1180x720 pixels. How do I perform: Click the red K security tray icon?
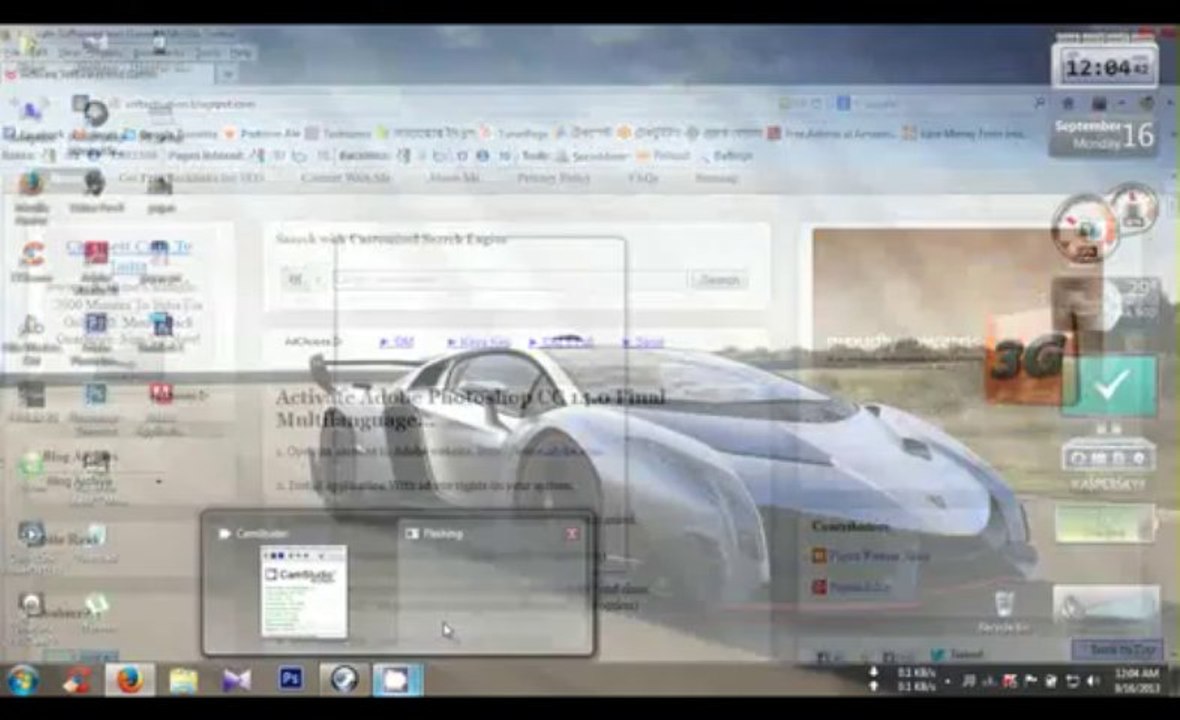coord(1010,681)
